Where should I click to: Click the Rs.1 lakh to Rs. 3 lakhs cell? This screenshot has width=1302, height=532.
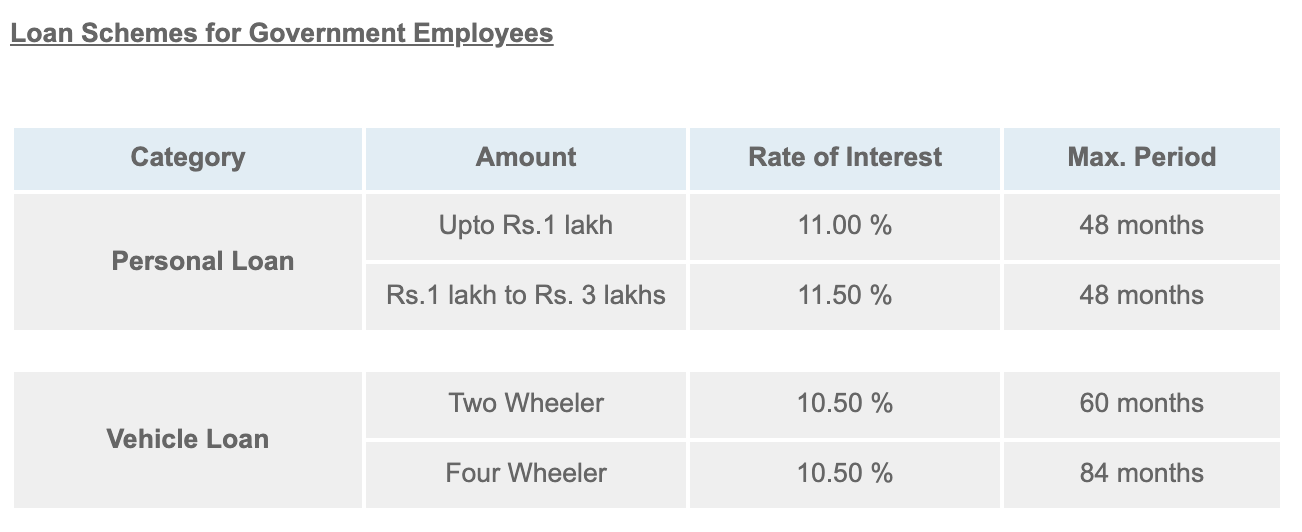526,295
